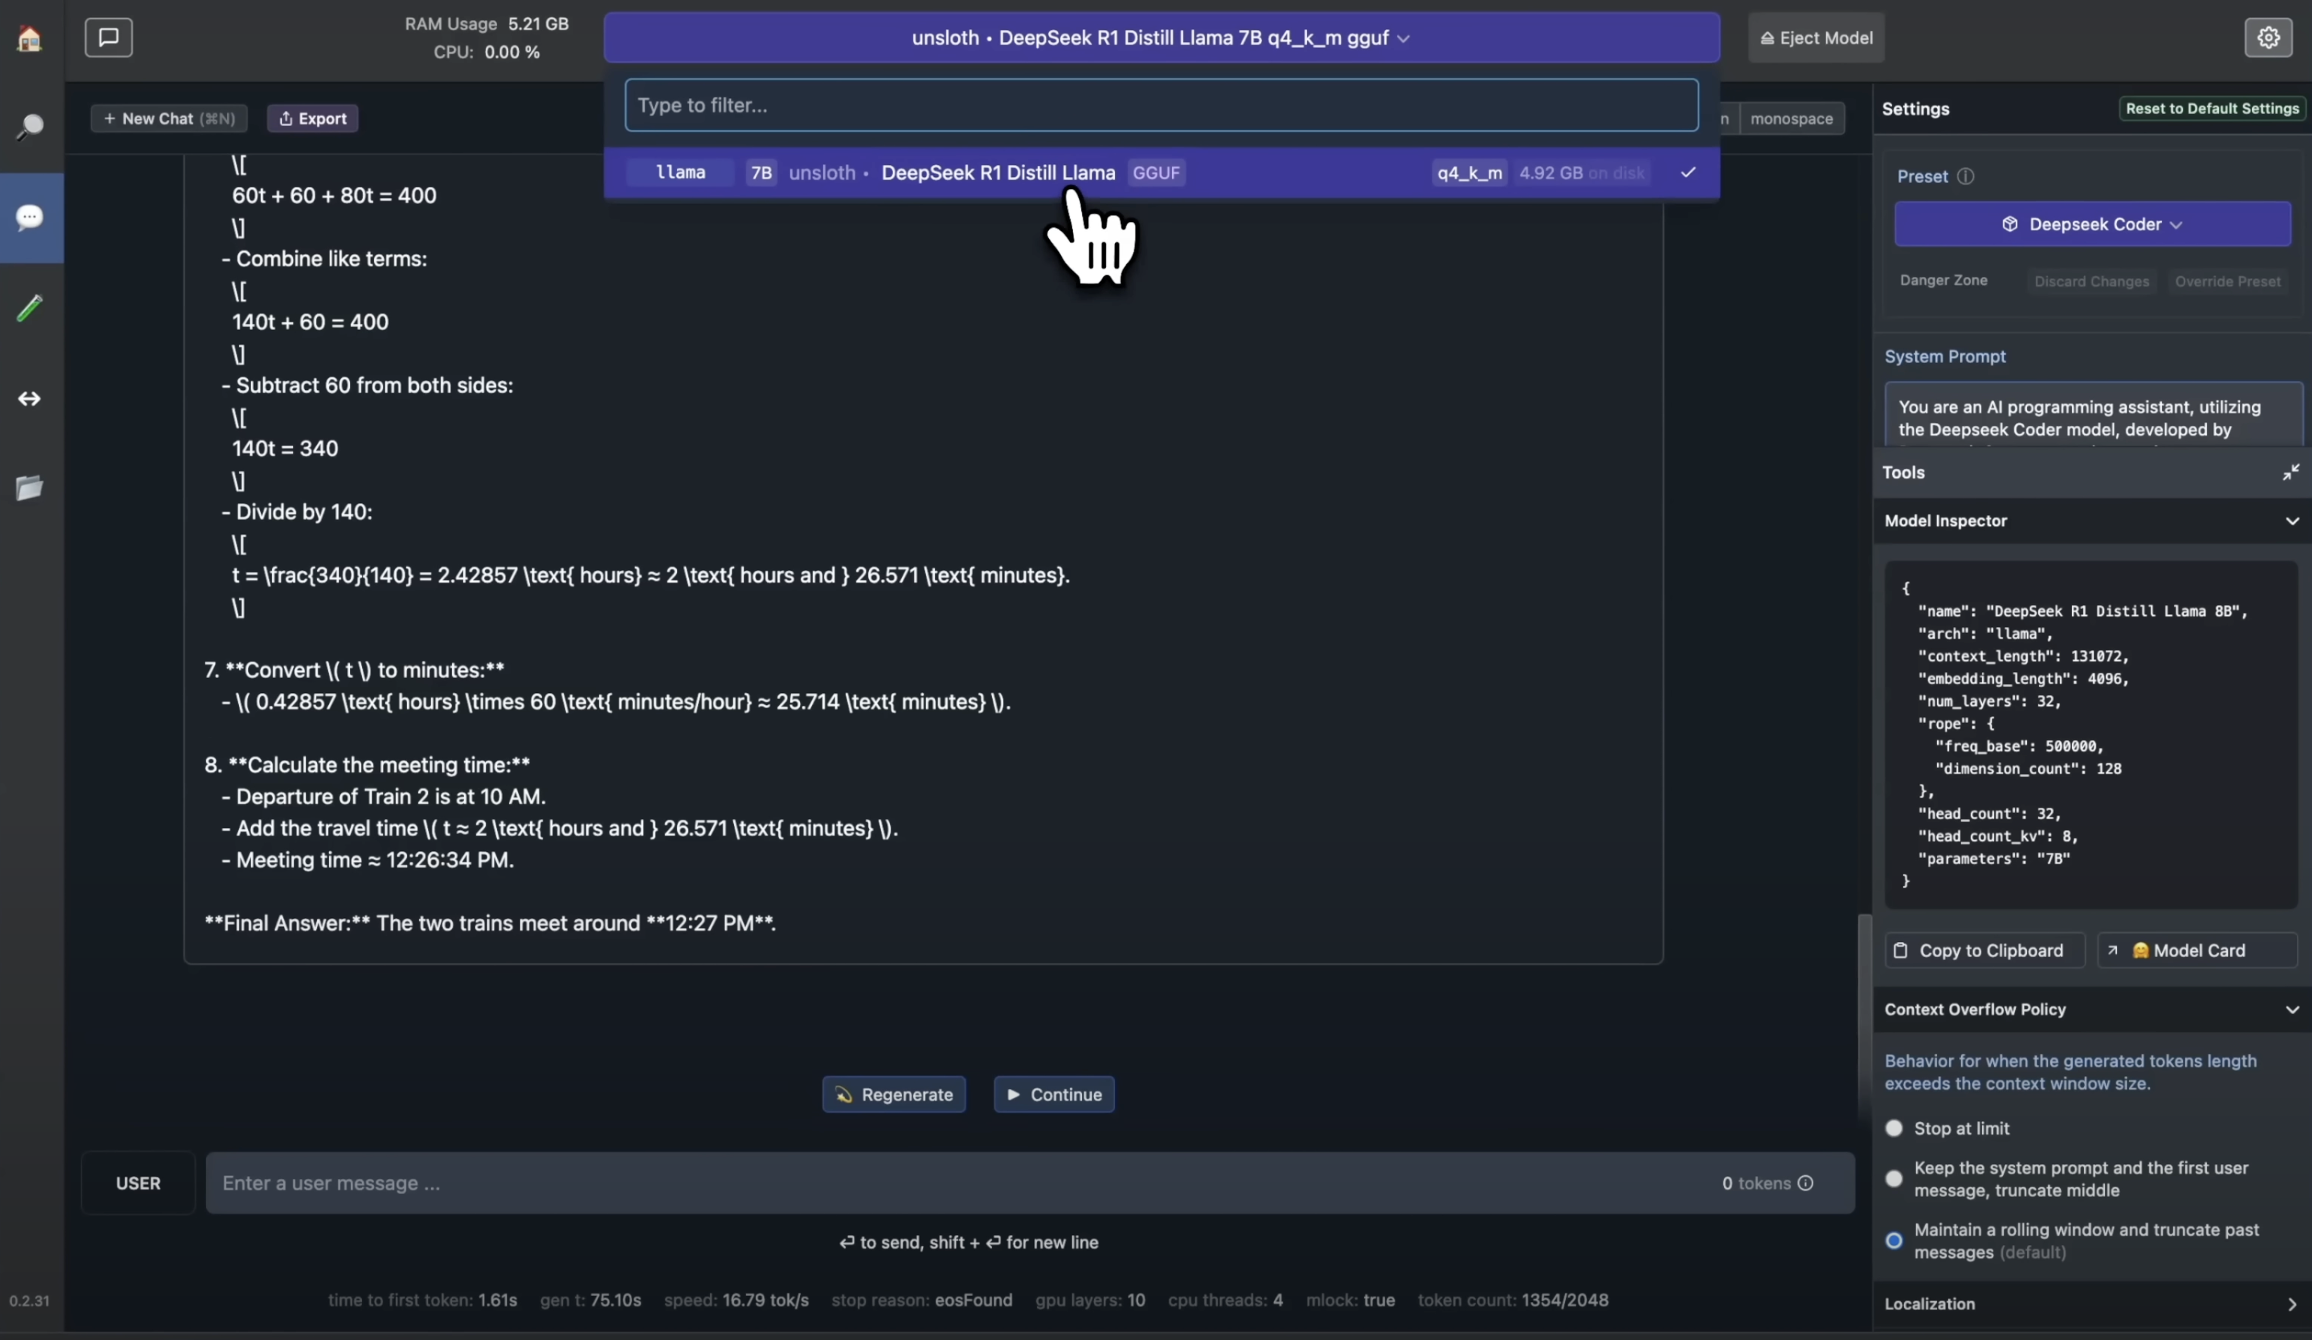Toggle the chat panel icon near RAM usage

[108, 37]
